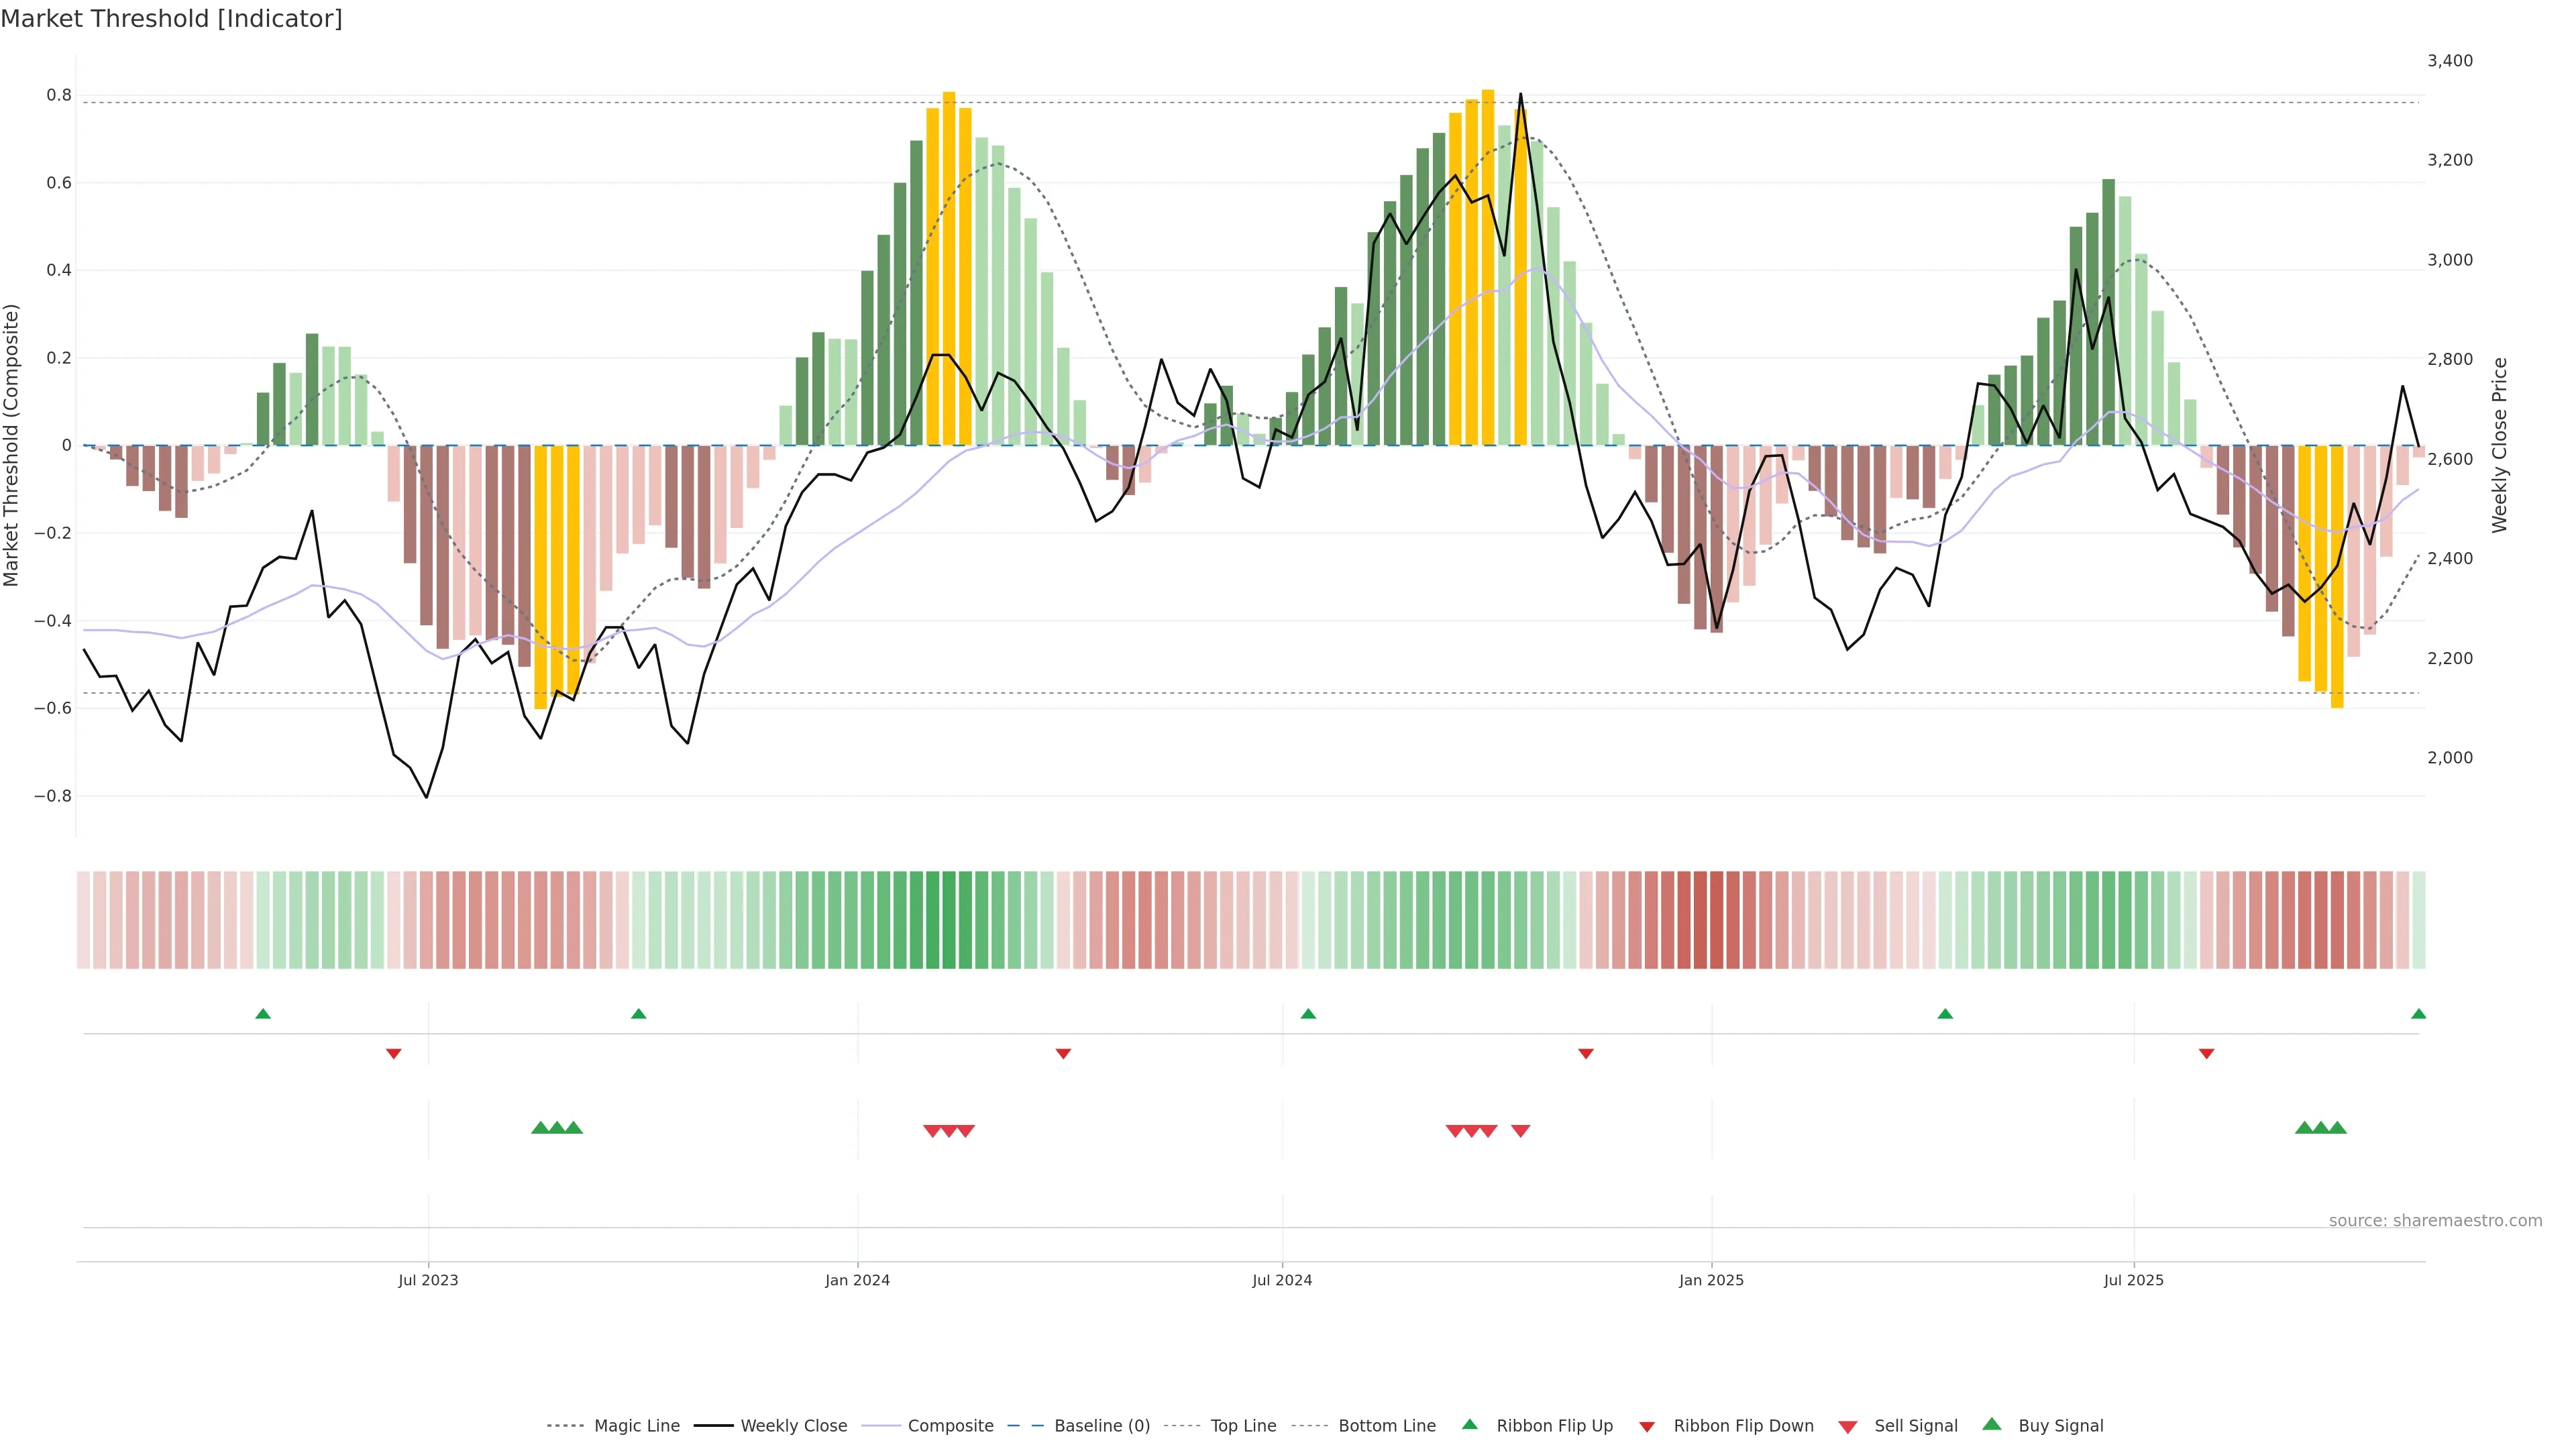Toggle the Magic Line legend entry
Image resolution: width=2576 pixels, height=1449 pixels.
pyautogui.click(x=636, y=1426)
